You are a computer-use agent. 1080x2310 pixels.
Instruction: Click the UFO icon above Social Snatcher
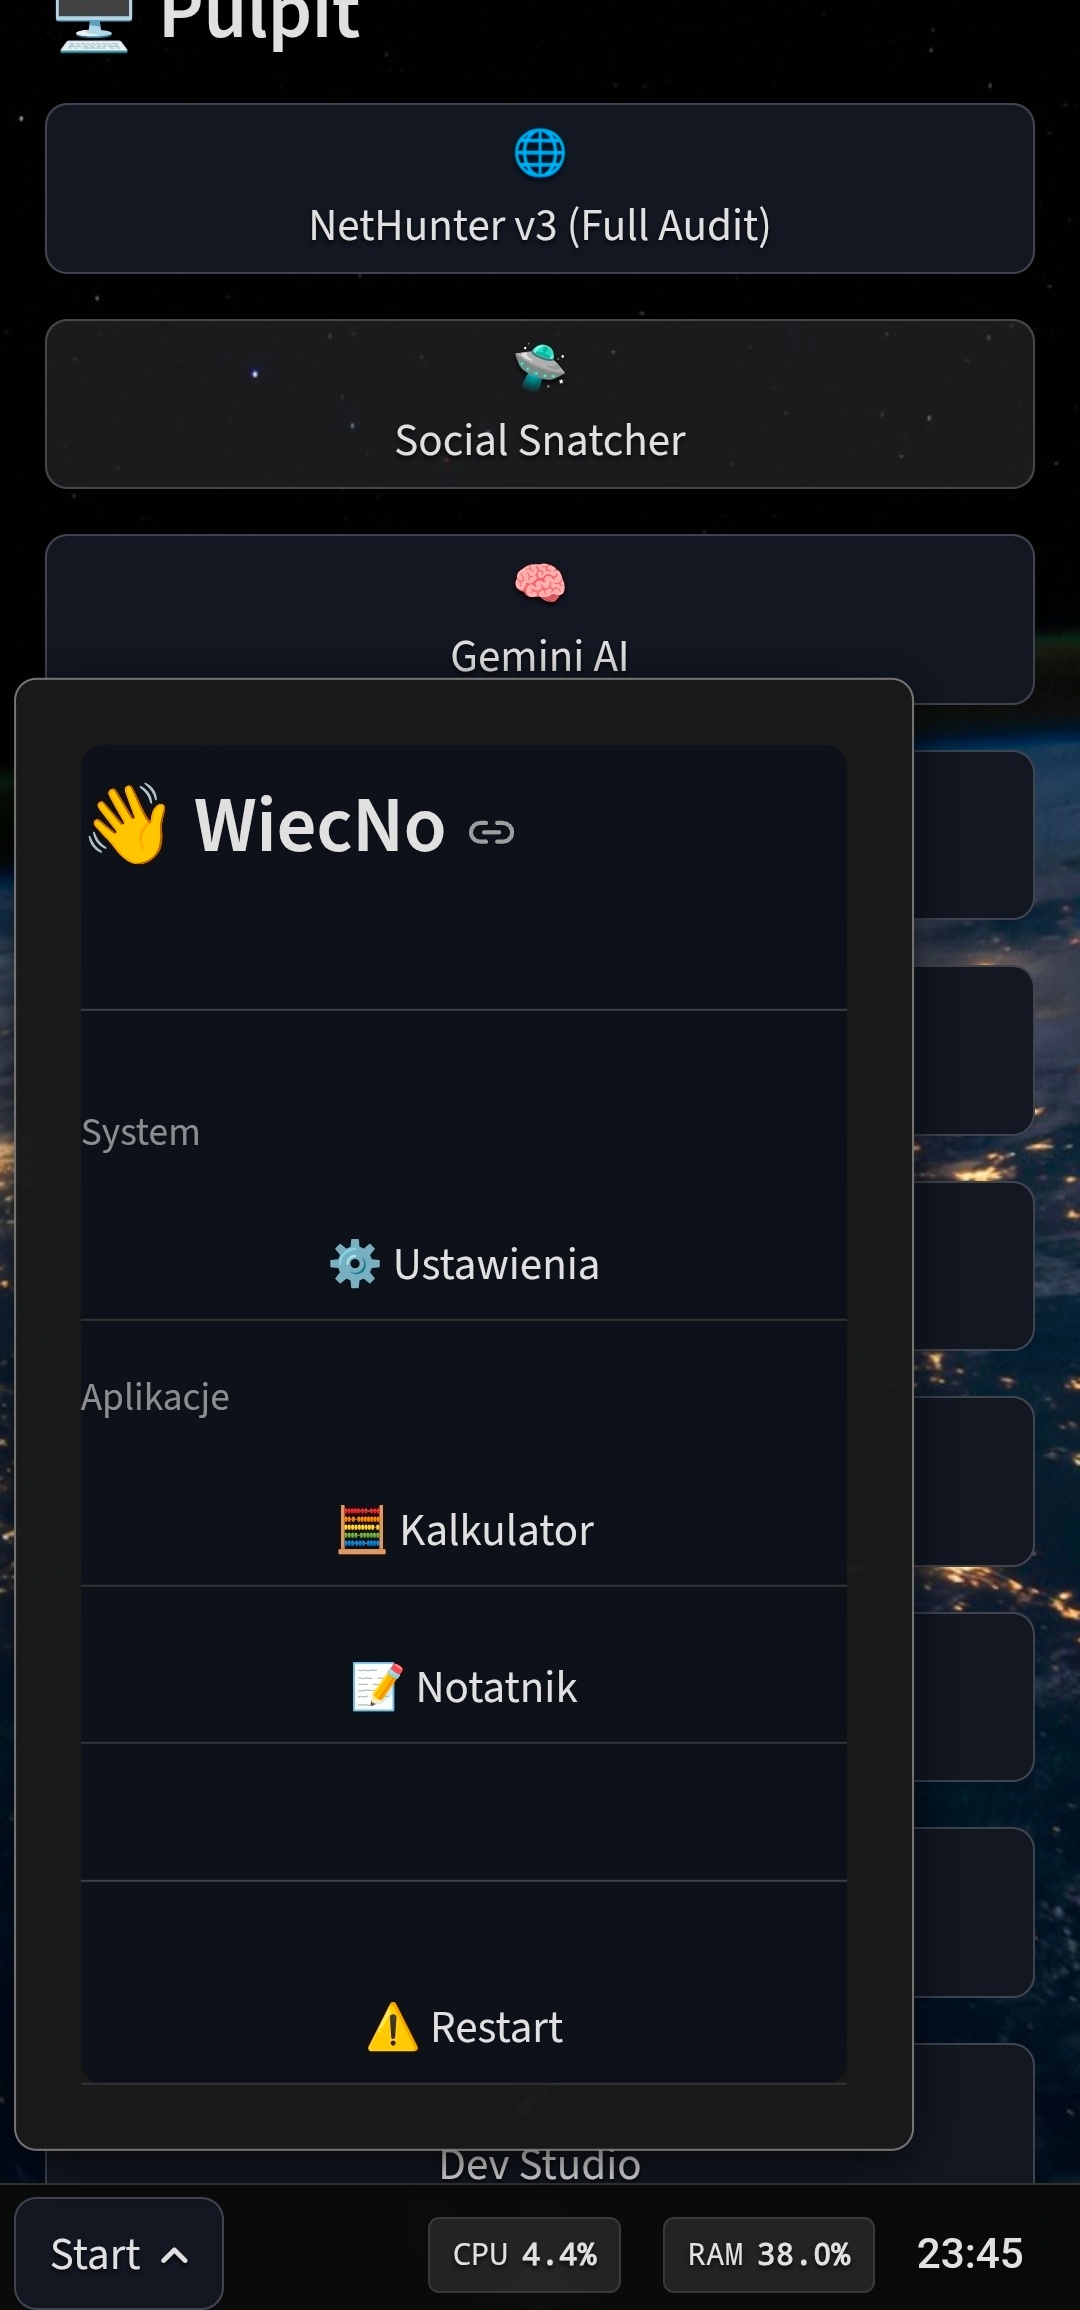(540, 367)
